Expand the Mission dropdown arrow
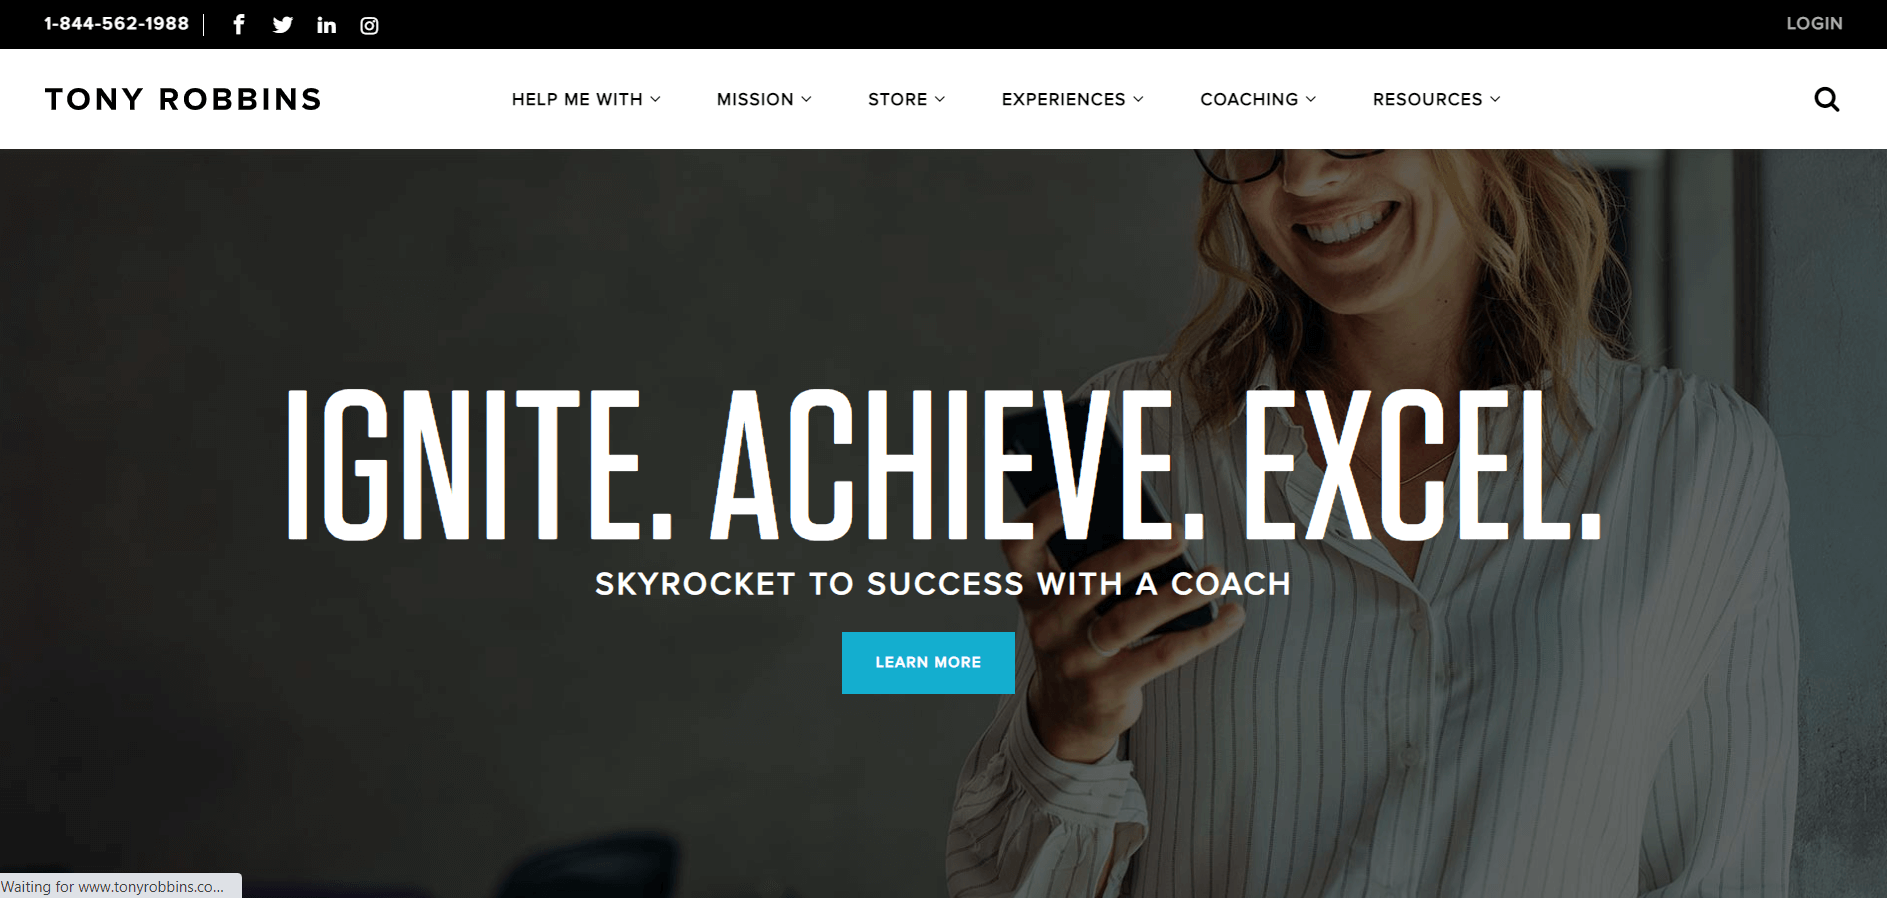Viewport: 1887px width, 898px height. [x=806, y=99]
